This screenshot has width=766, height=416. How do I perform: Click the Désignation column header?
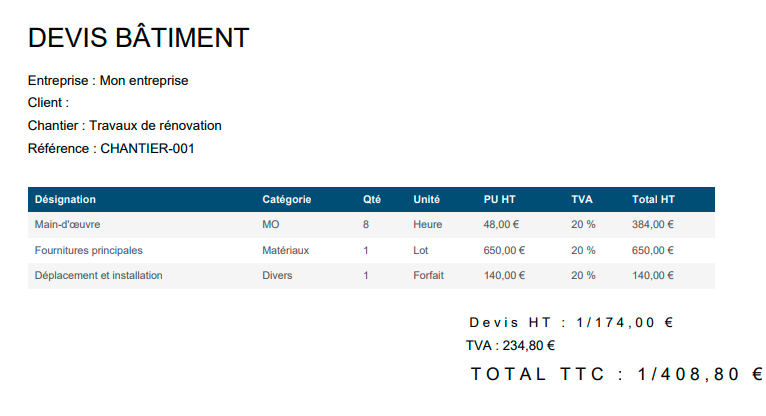click(x=65, y=199)
